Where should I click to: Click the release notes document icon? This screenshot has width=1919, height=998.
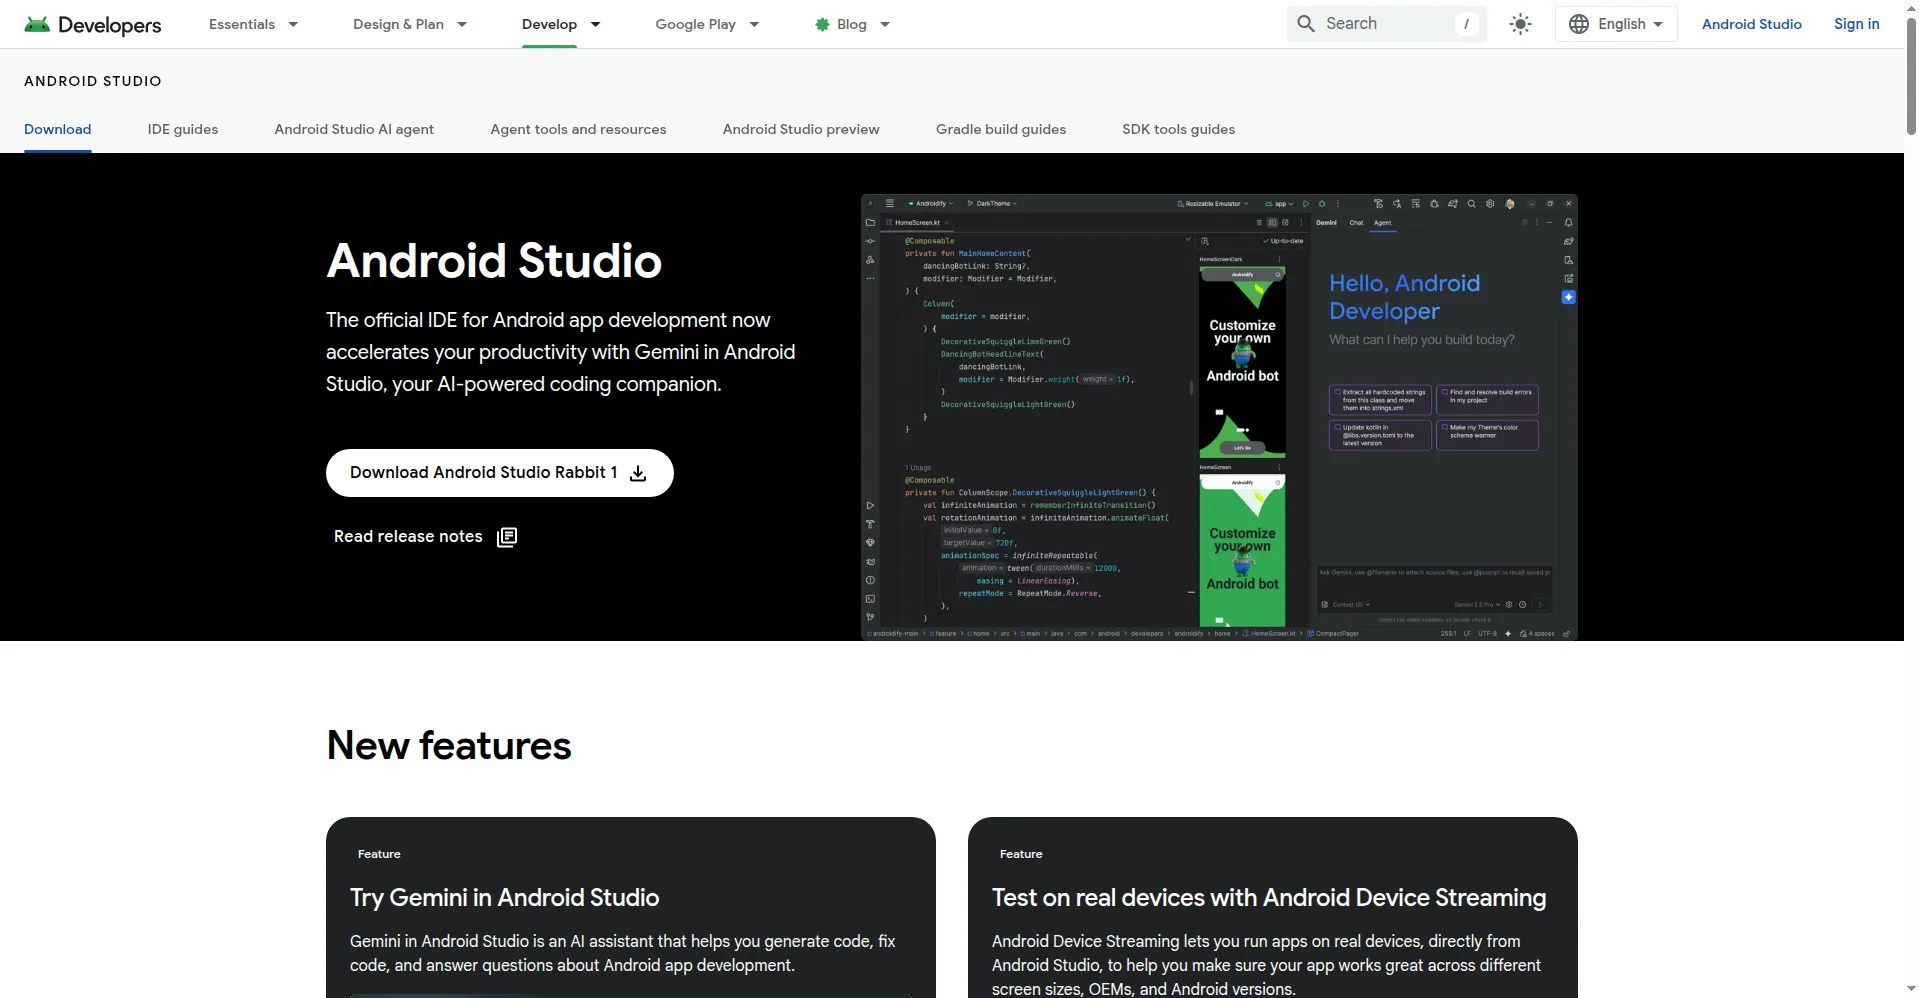coord(507,537)
